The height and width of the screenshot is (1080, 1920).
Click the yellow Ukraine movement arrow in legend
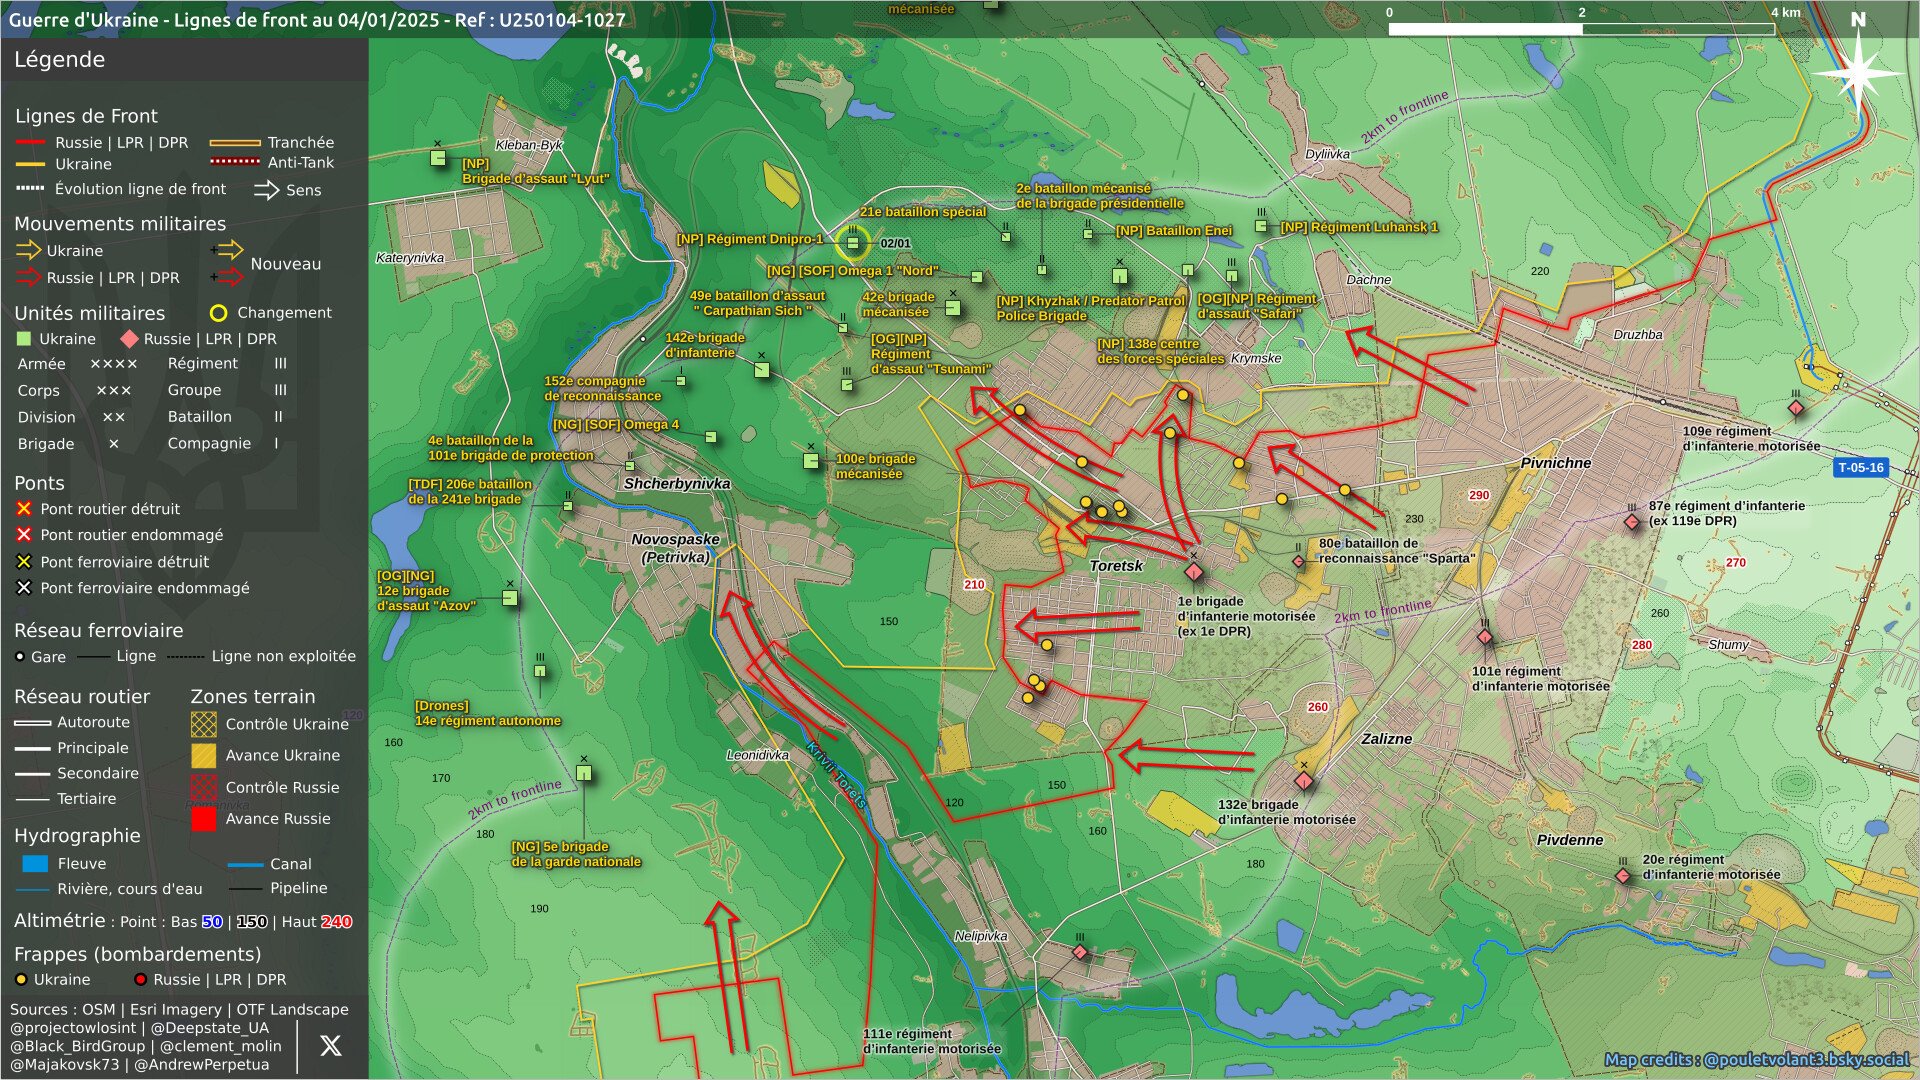point(28,250)
